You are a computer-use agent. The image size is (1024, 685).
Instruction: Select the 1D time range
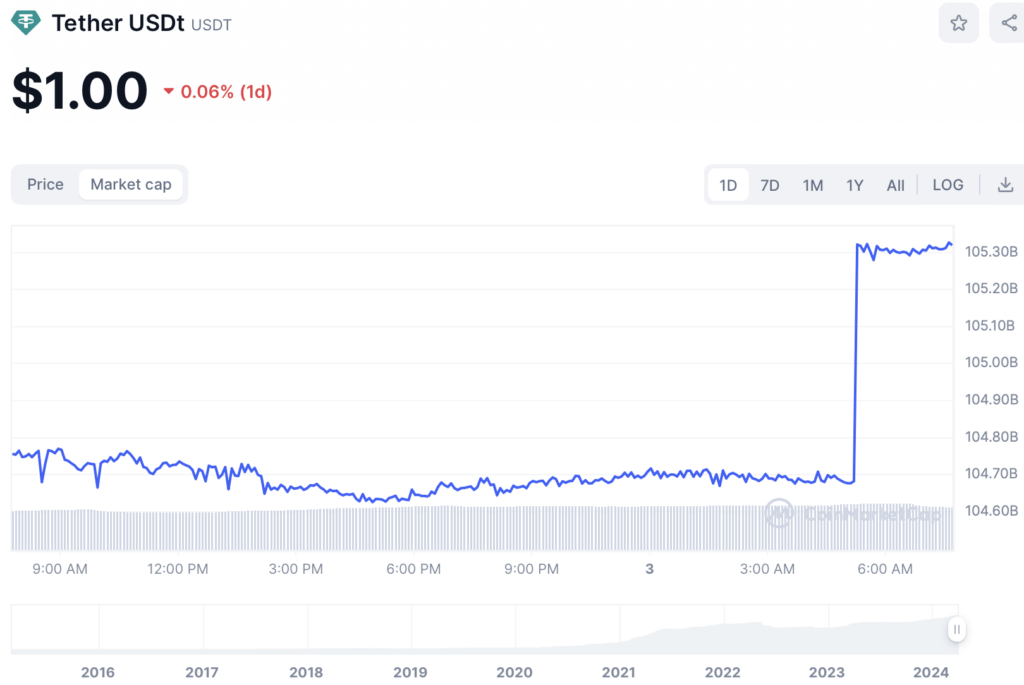coord(728,185)
